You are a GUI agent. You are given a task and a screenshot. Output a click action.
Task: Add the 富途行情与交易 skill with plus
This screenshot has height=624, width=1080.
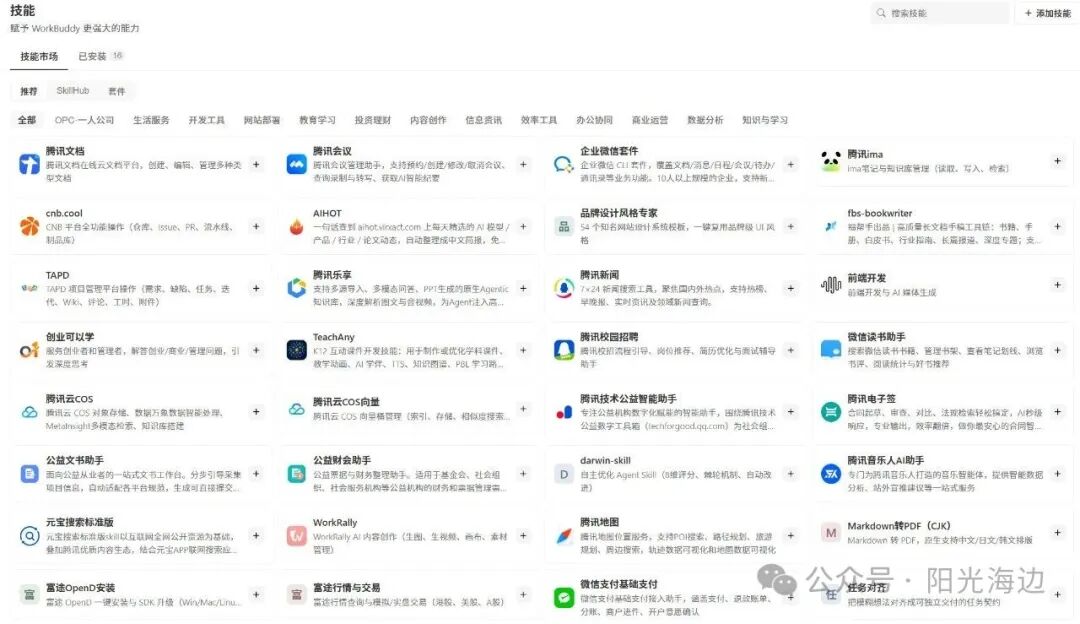[523, 594]
